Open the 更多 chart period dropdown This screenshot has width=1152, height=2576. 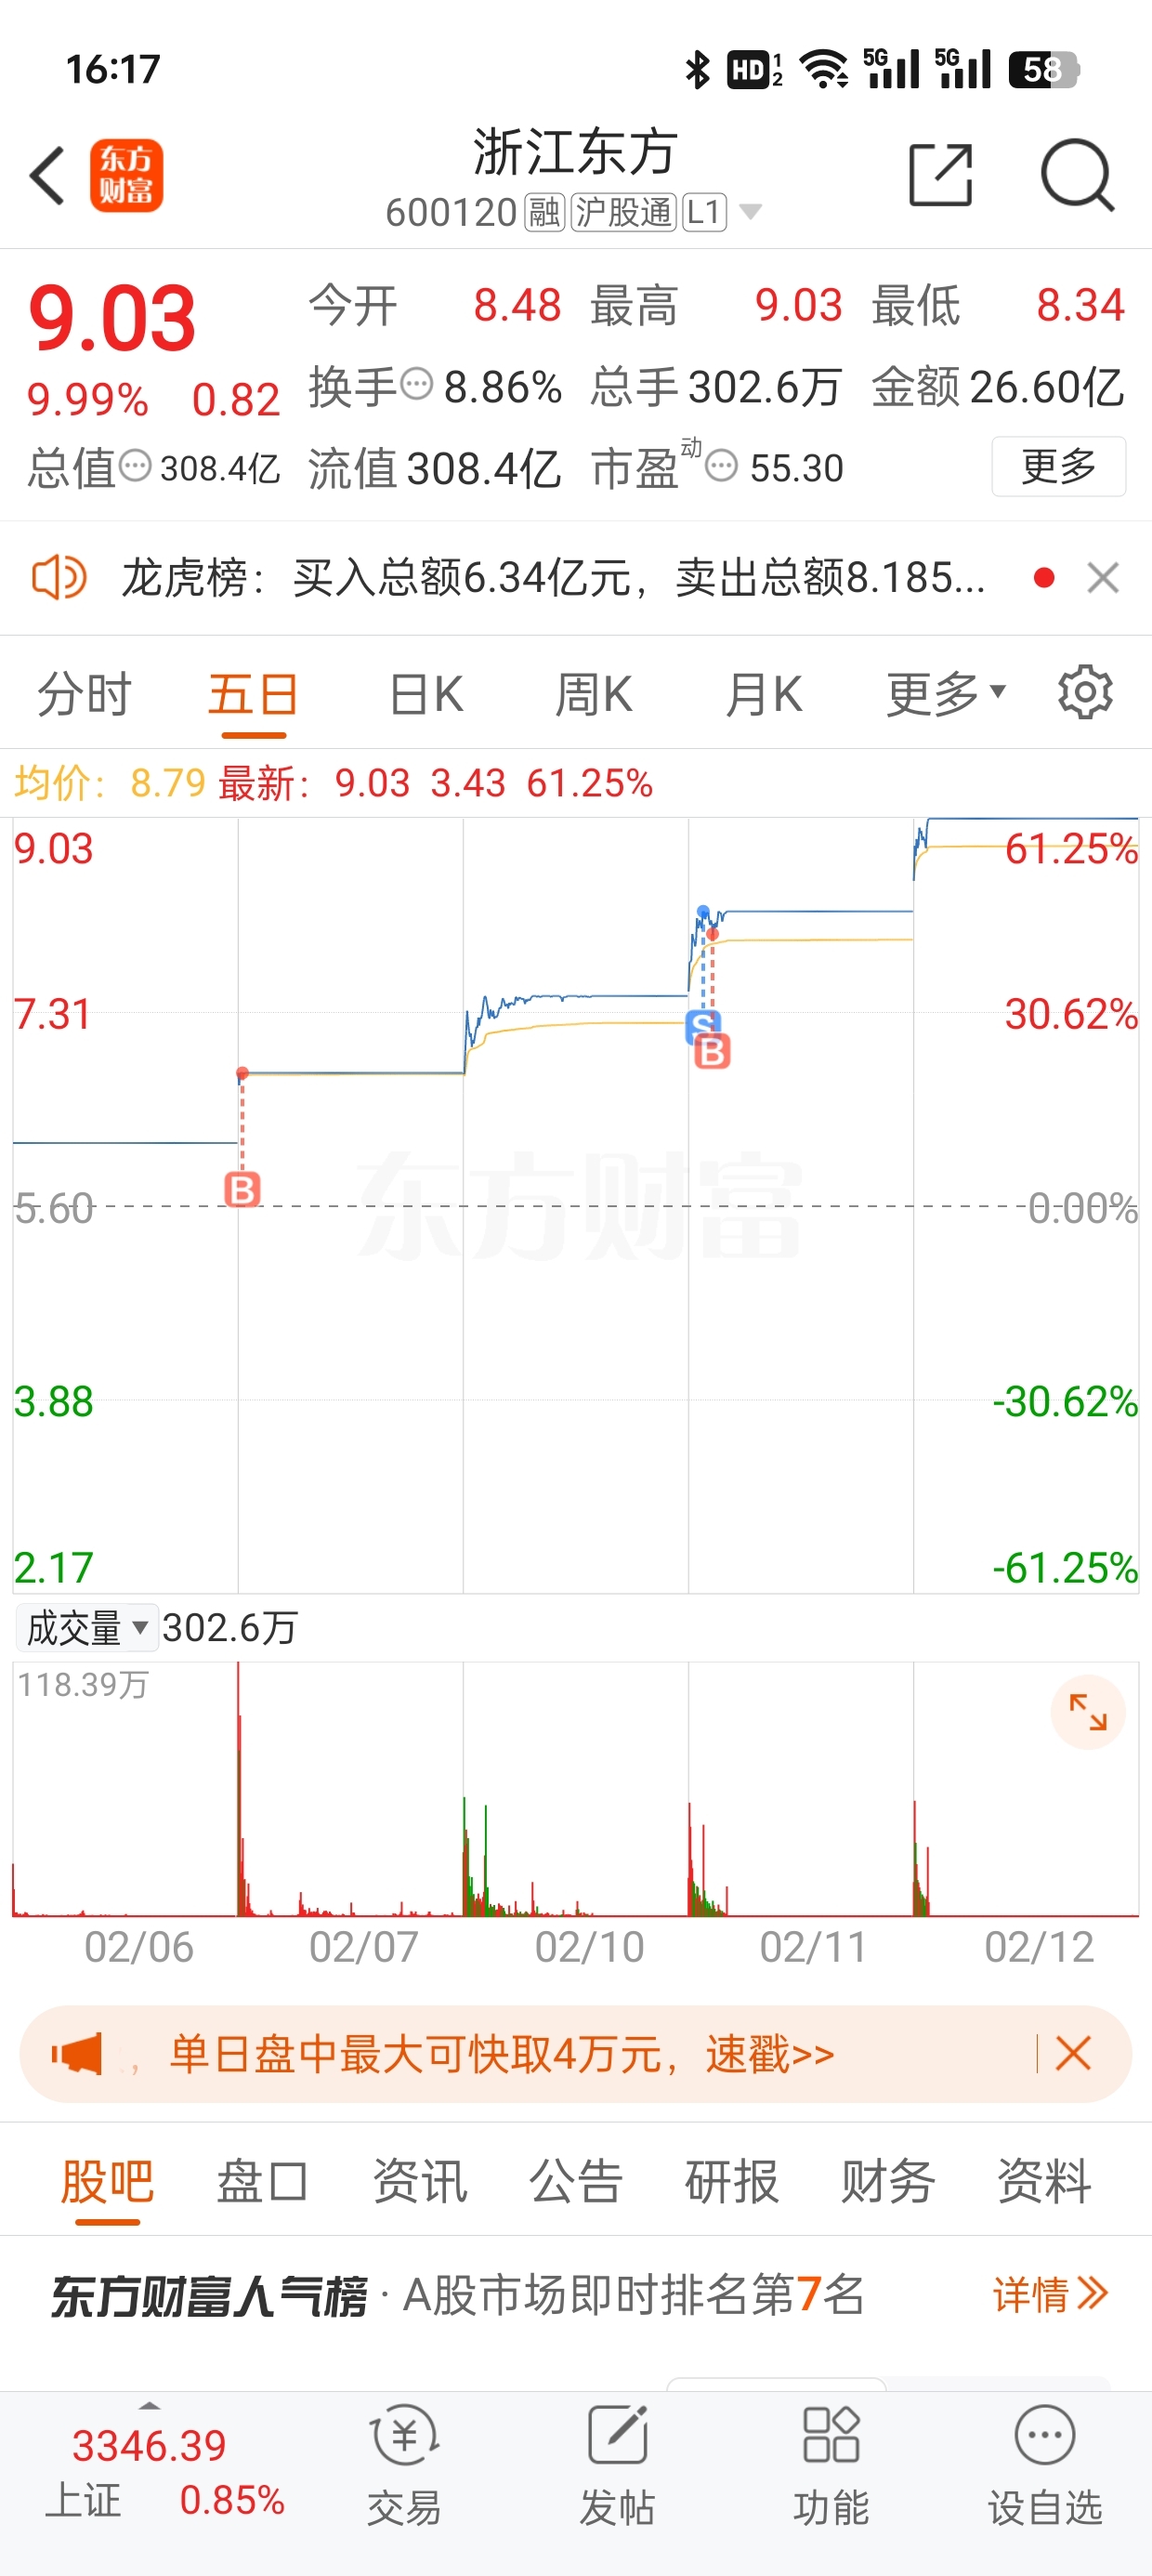coord(945,694)
